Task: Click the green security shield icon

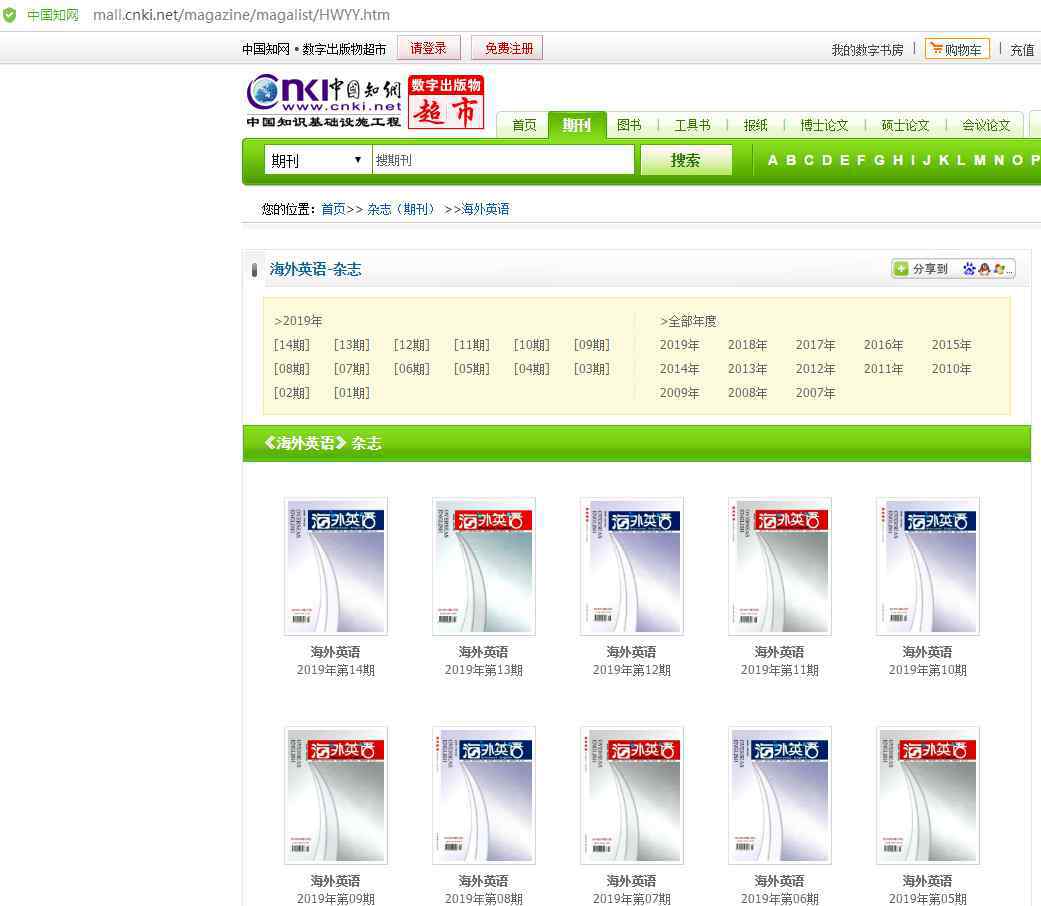Action: 9,15
